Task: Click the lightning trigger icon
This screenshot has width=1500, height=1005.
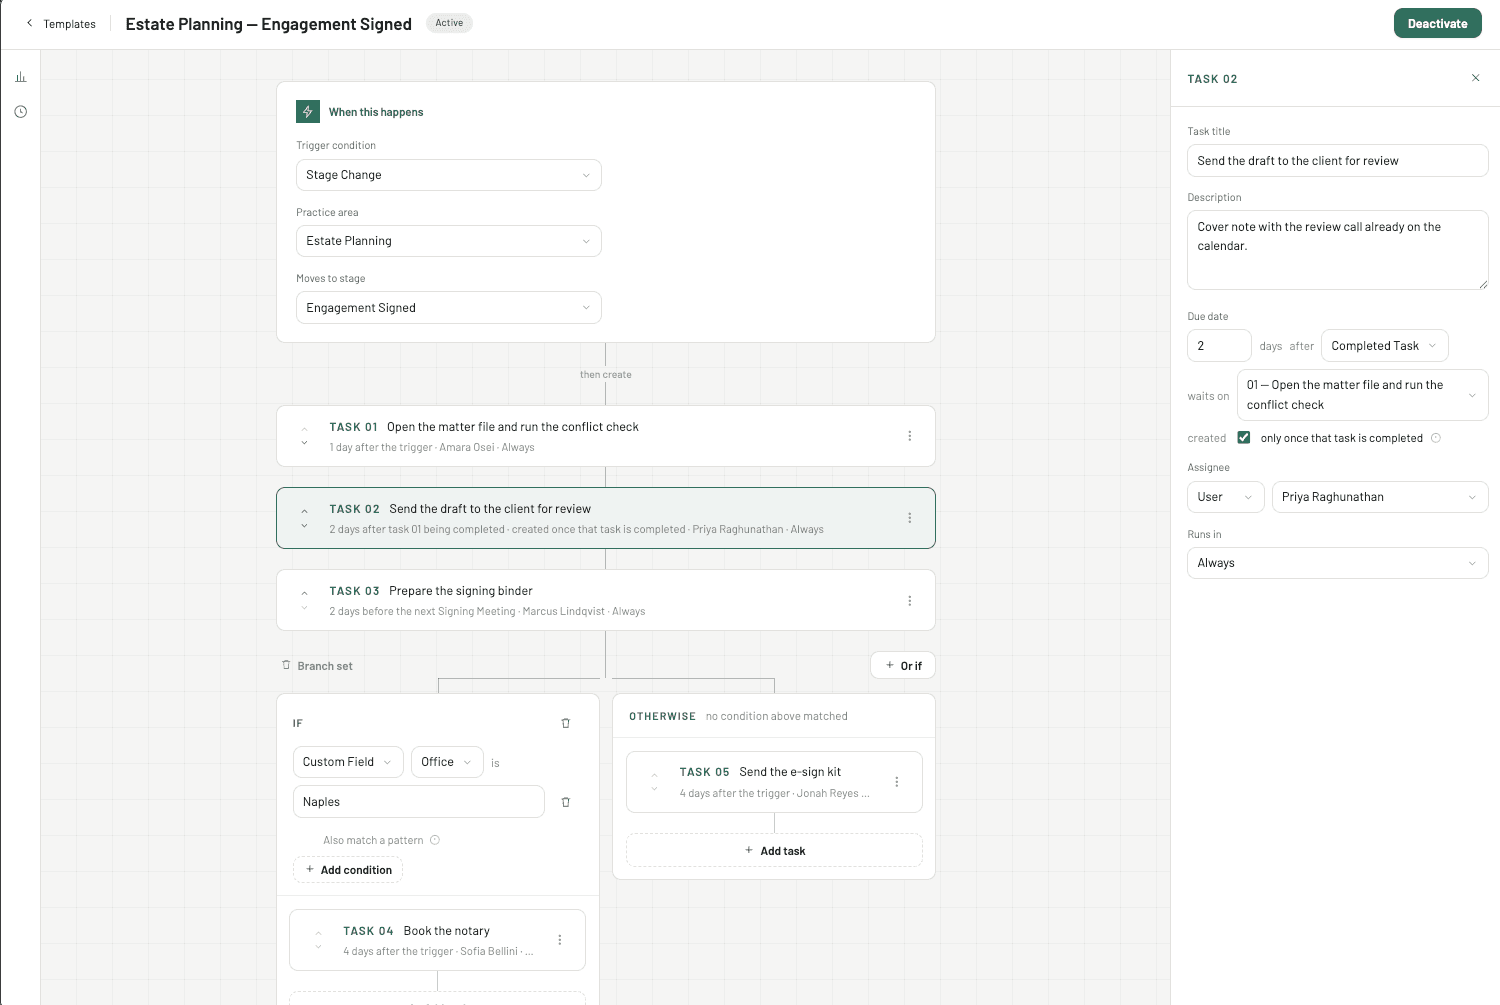Action: point(308,112)
